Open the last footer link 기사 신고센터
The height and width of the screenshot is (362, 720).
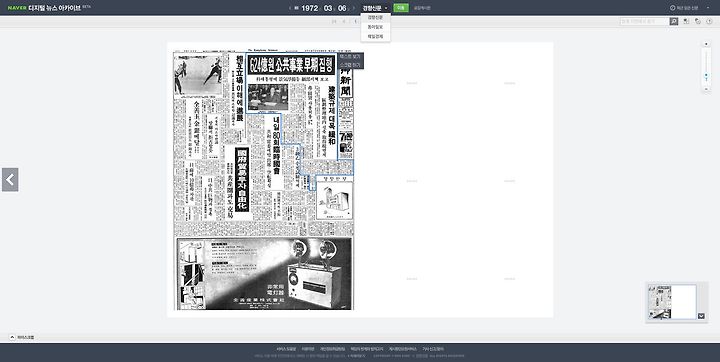433,349
